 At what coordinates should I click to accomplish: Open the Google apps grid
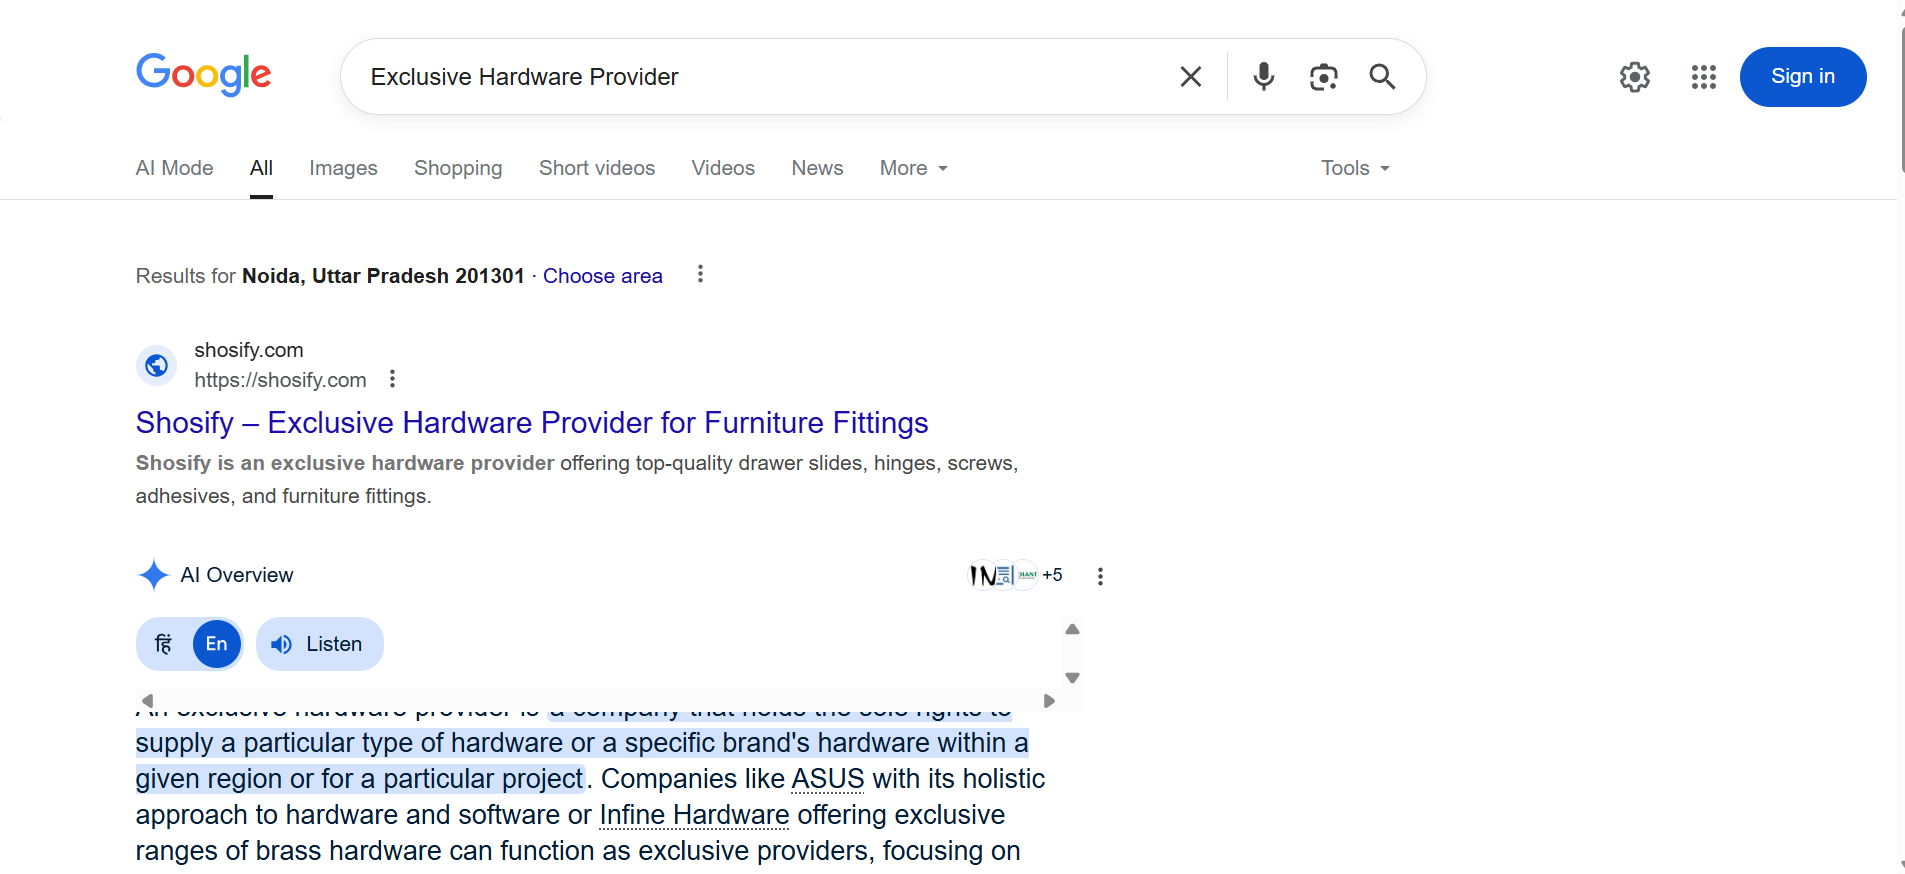[1703, 77]
